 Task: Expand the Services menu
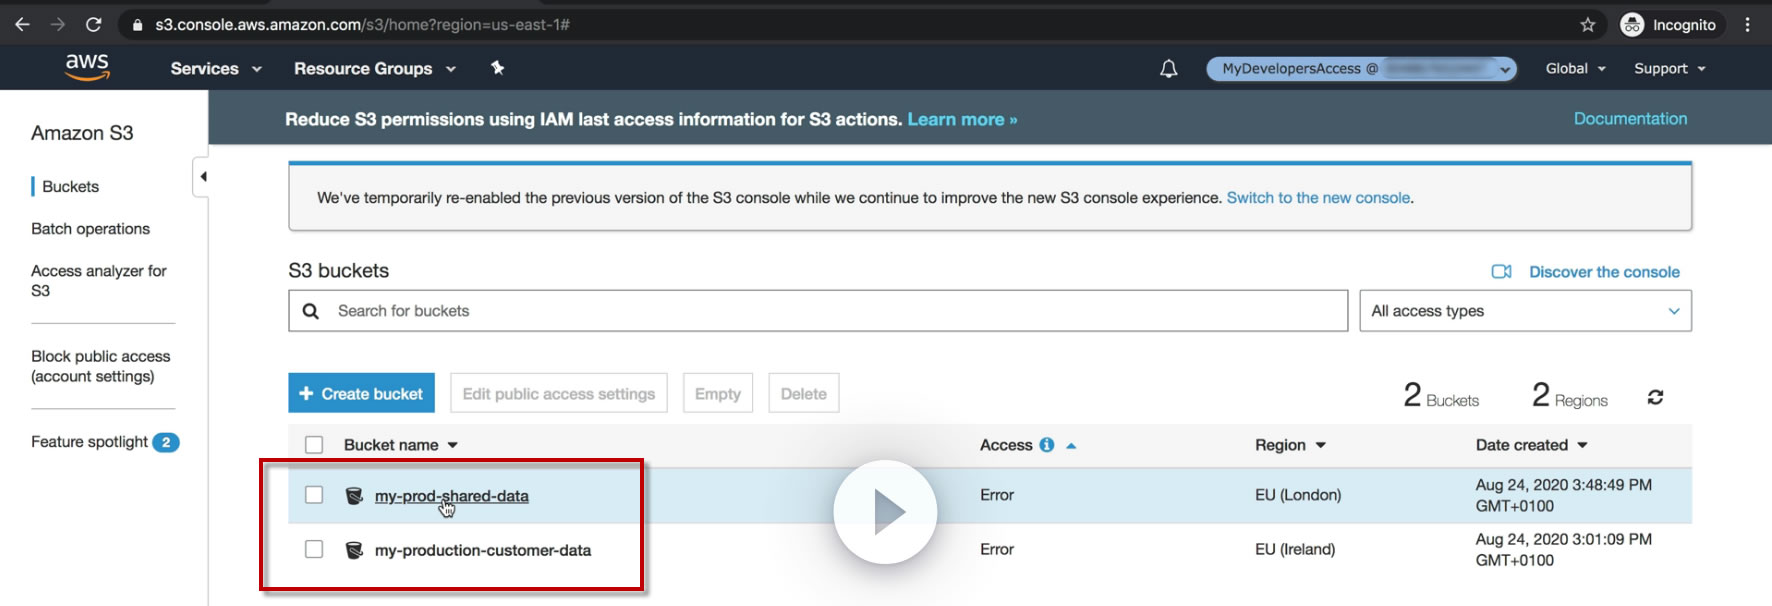[215, 69]
